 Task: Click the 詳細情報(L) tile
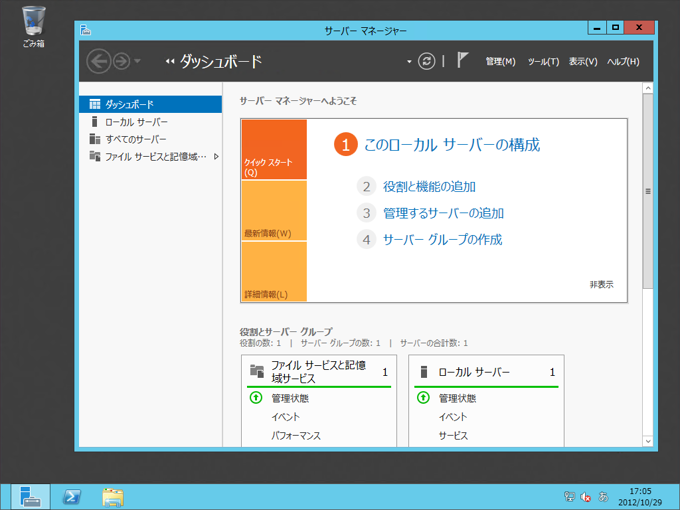click(x=274, y=271)
